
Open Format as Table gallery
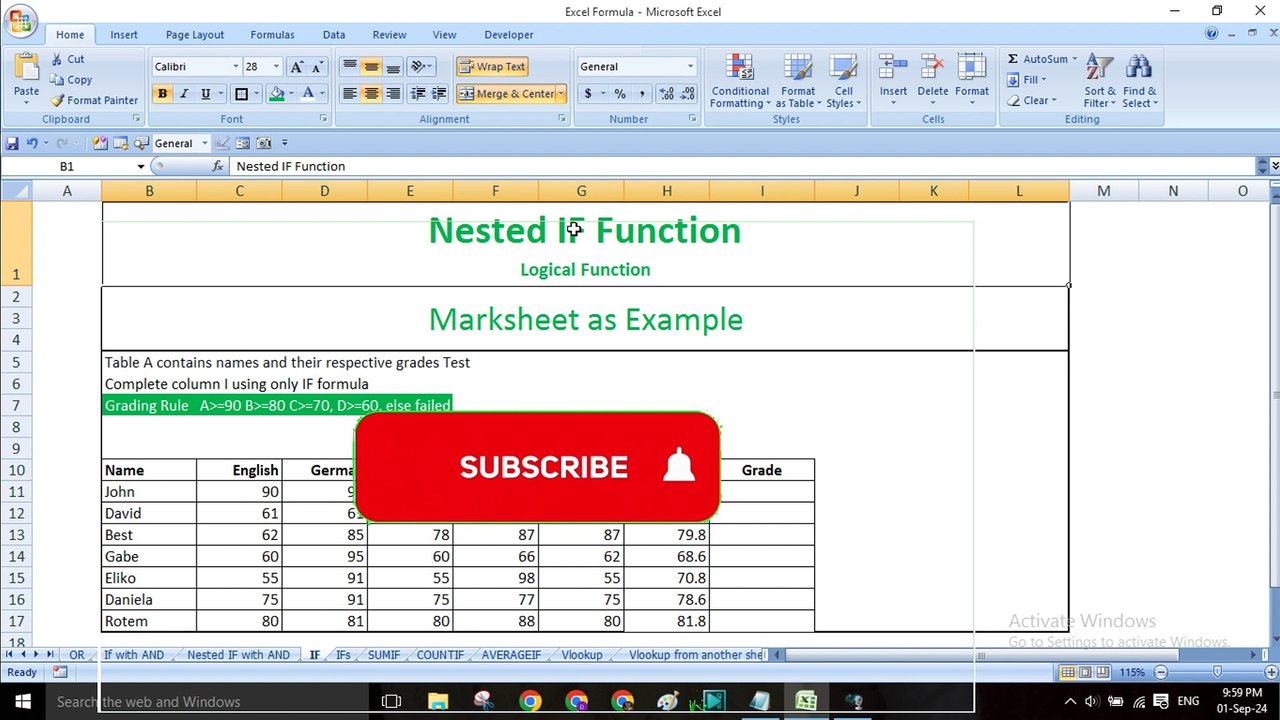(x=798, y=81)
